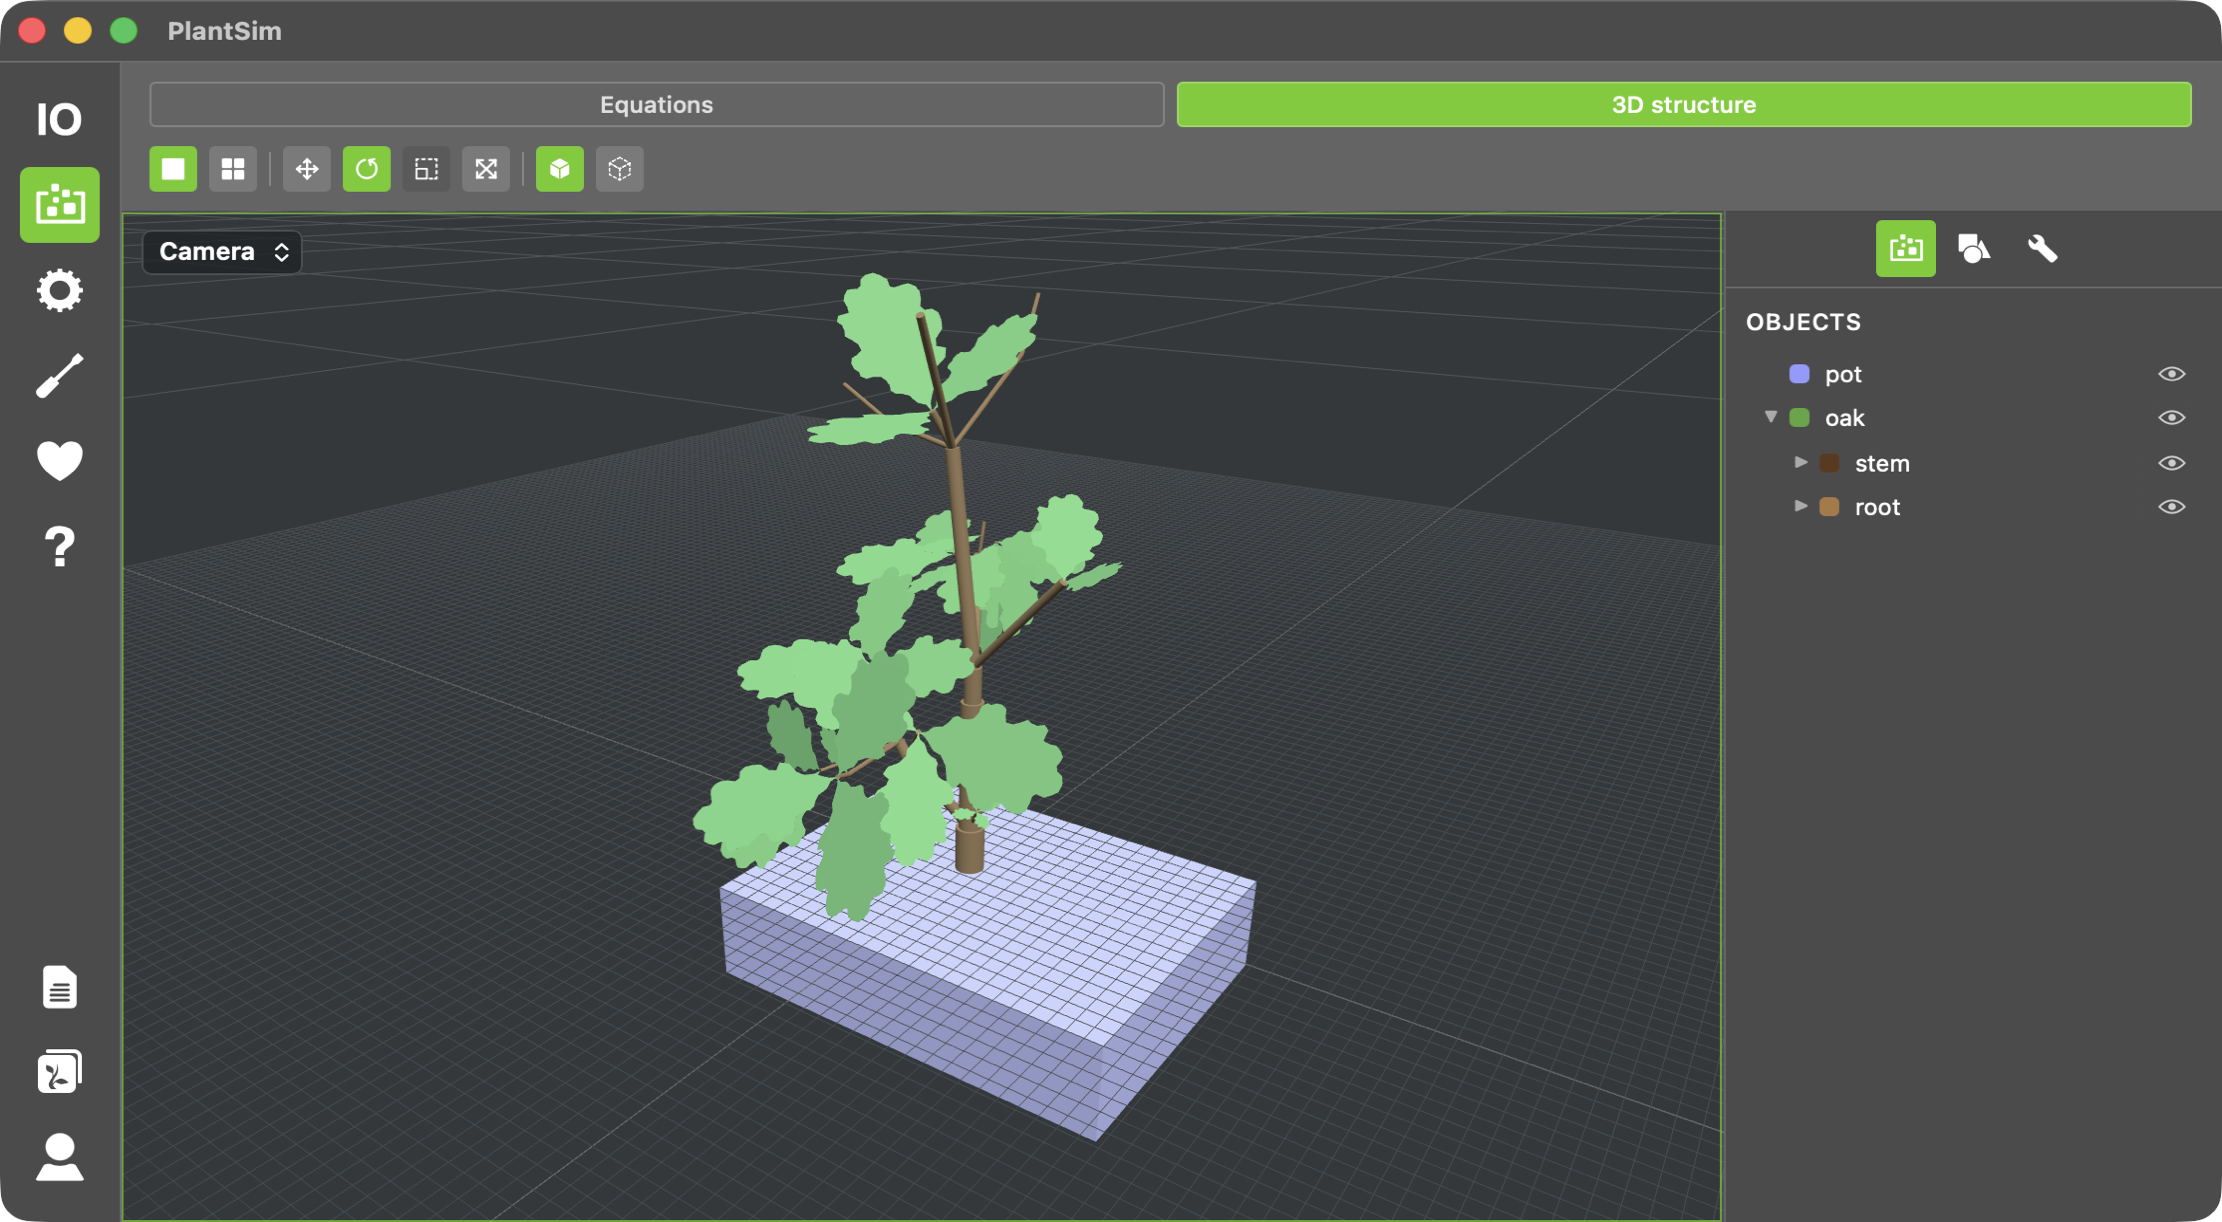Viewport: 2222px width, 1222px height.
Task: Switch to single viewport layout
Action: (x=173, y=169)
